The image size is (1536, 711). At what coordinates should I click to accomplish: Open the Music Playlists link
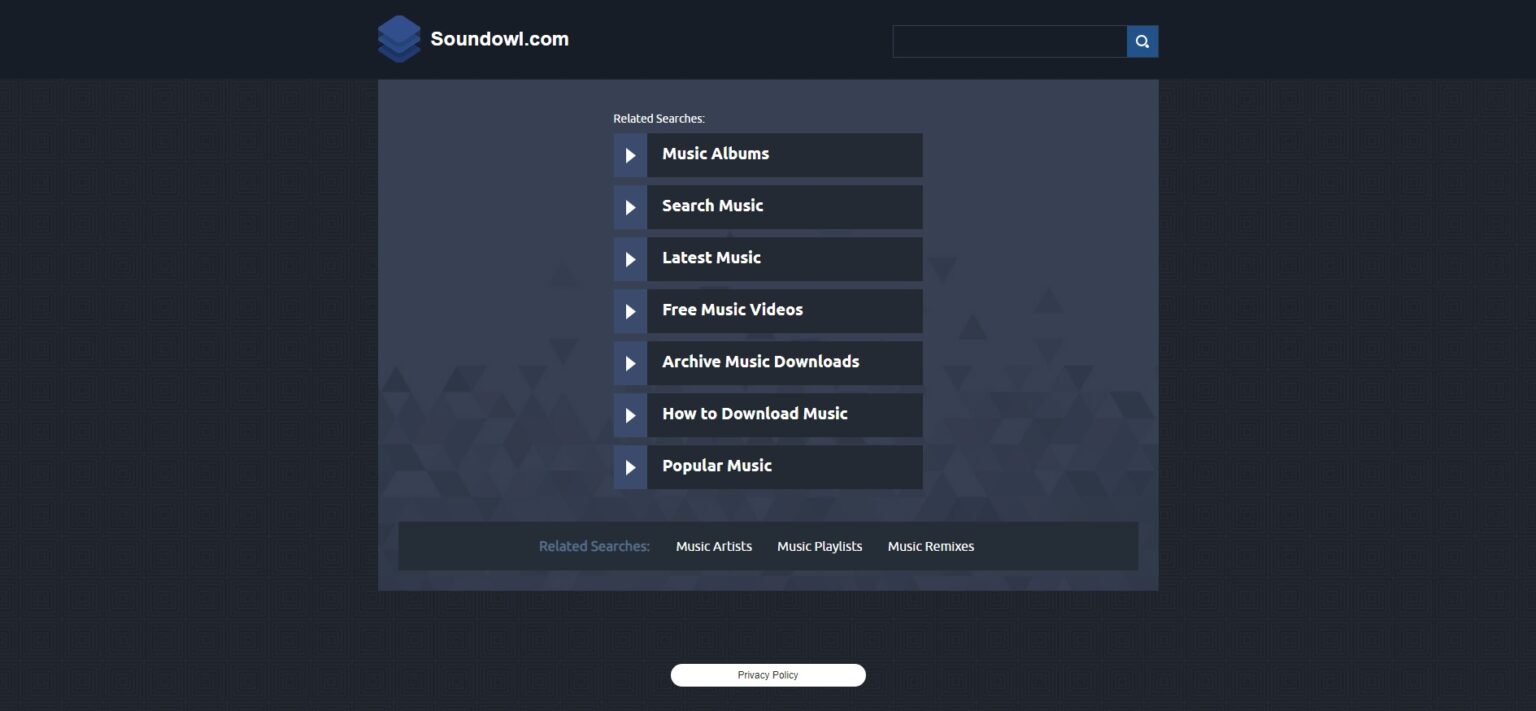click(x=819, y=546)
